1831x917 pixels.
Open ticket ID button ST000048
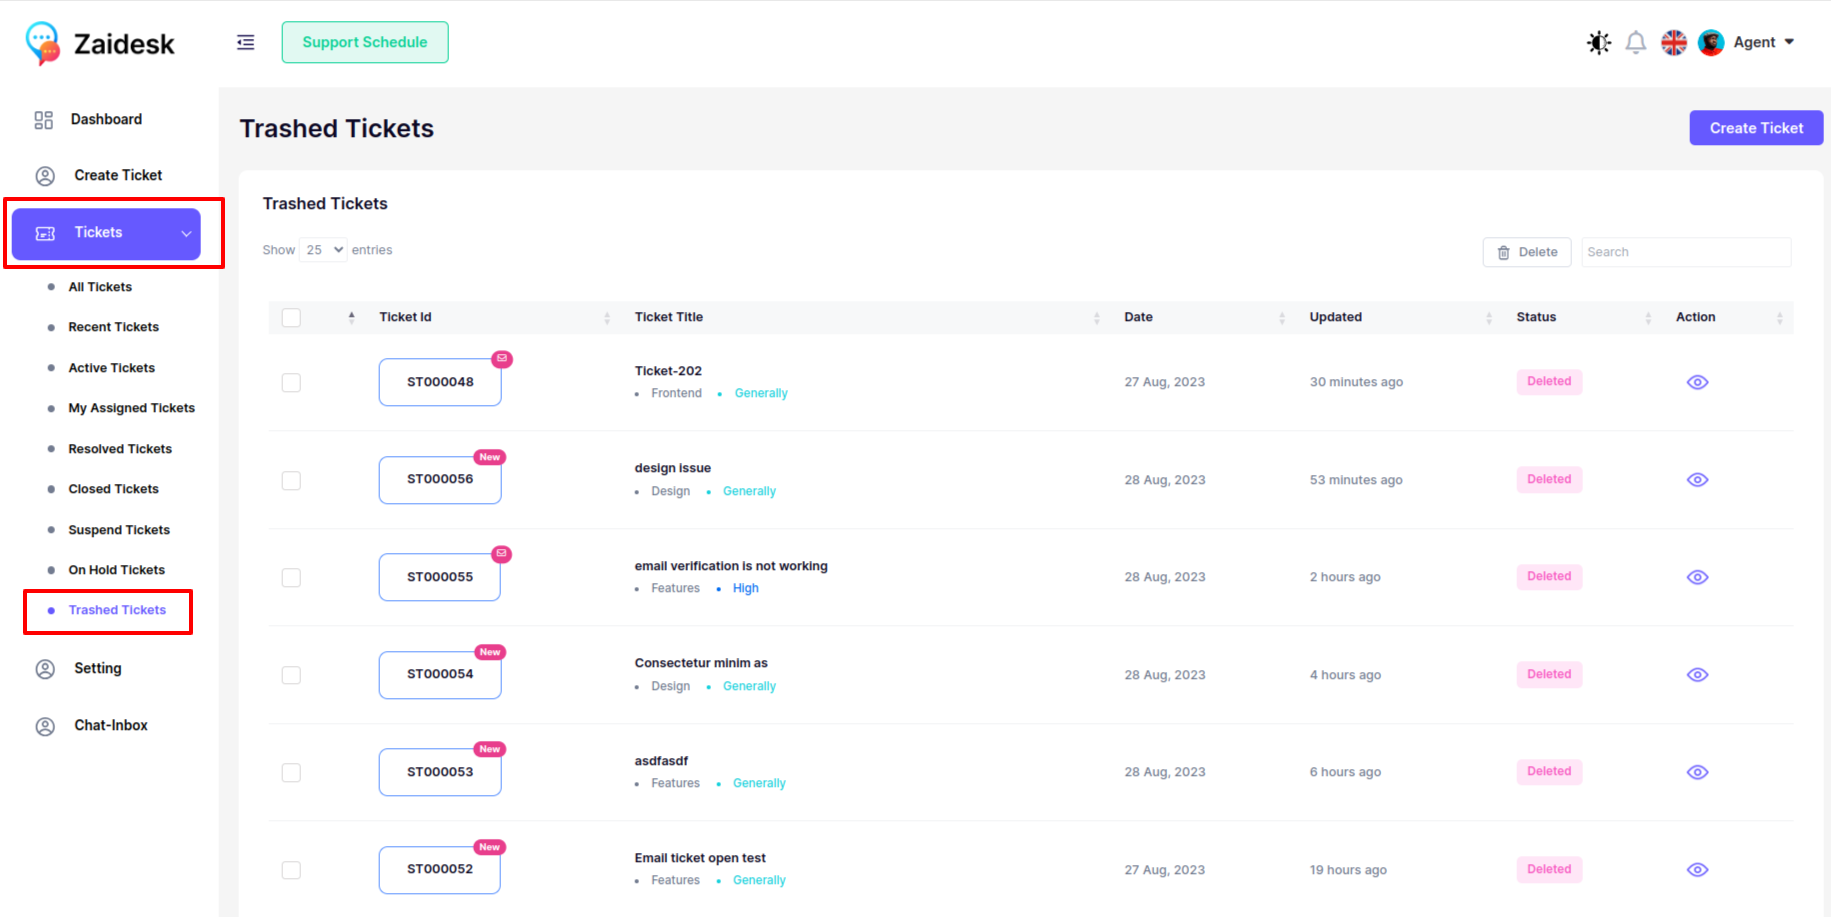440,382
